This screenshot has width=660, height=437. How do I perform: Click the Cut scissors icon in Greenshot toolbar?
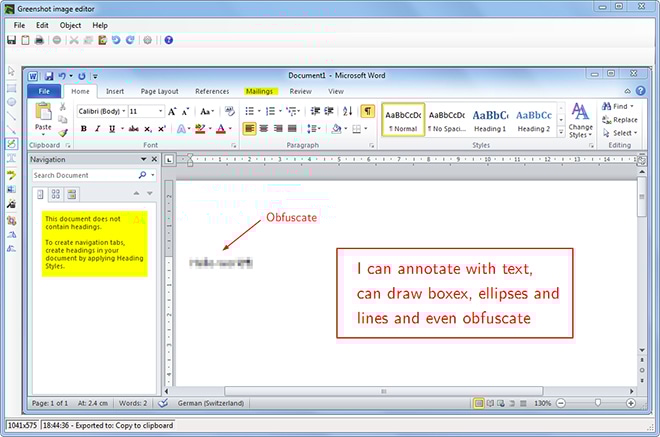click(74, 40)
